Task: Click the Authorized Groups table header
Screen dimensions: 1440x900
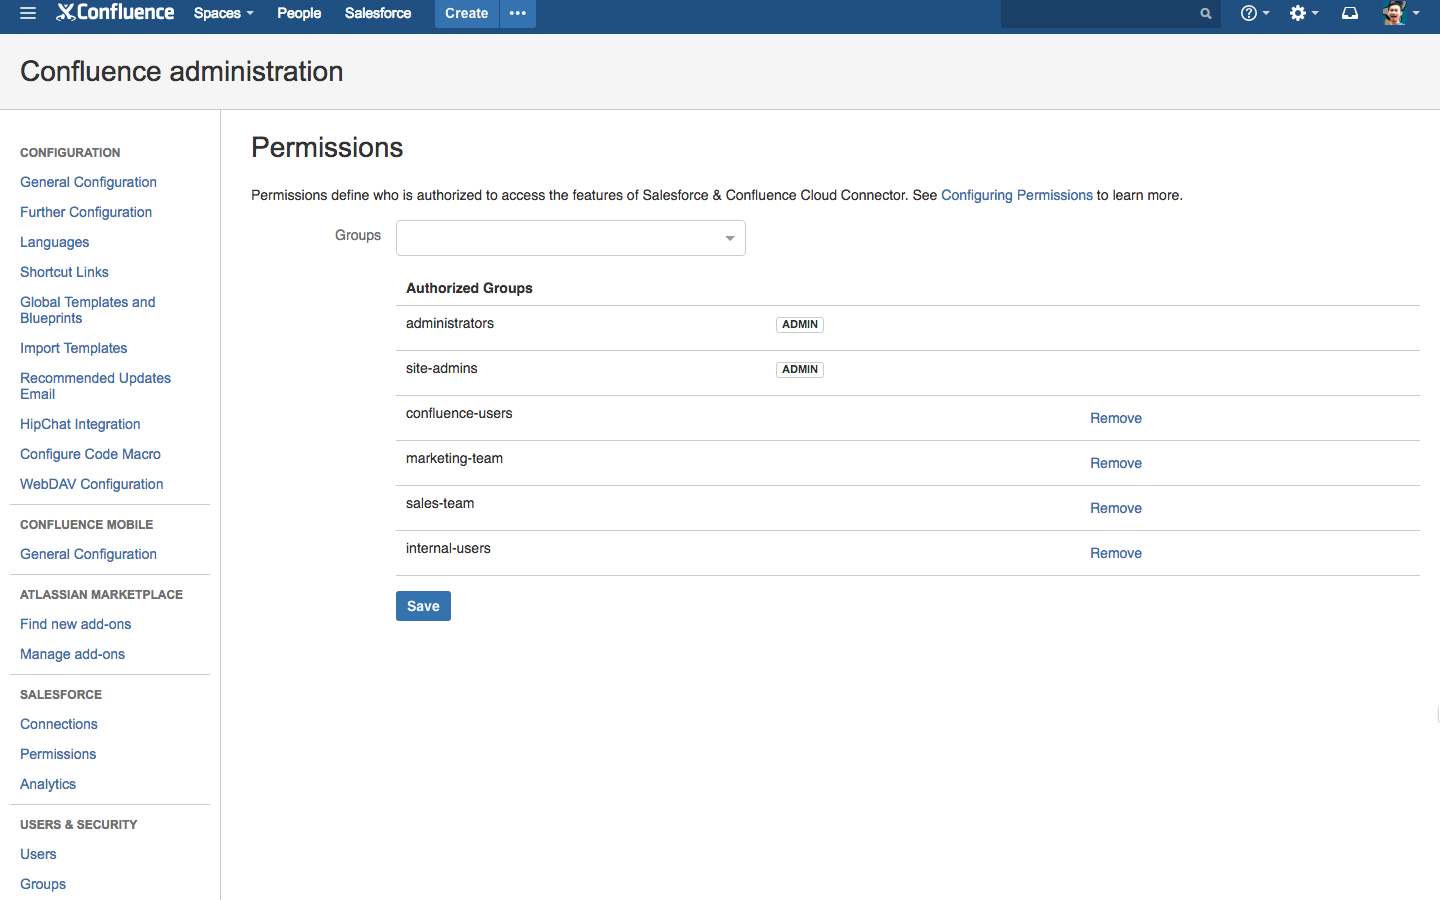Action: tap(469, 288)
